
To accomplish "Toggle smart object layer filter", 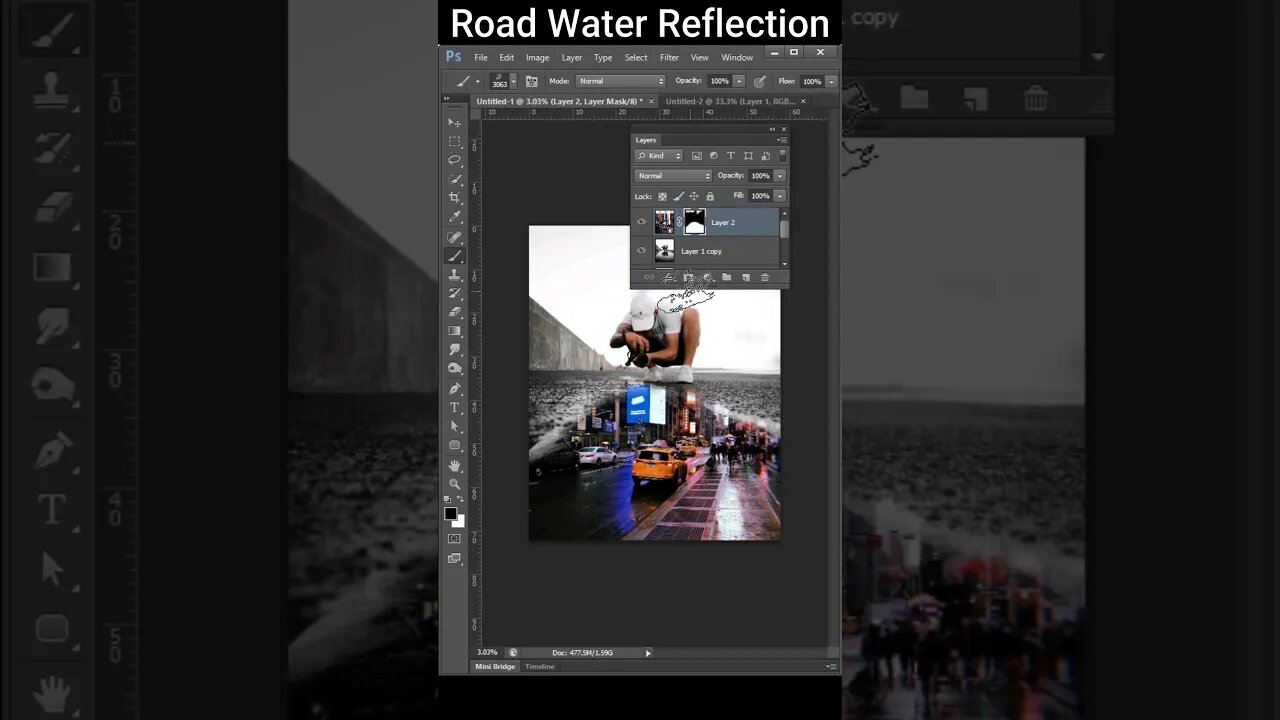I will [x=765, y=156].
